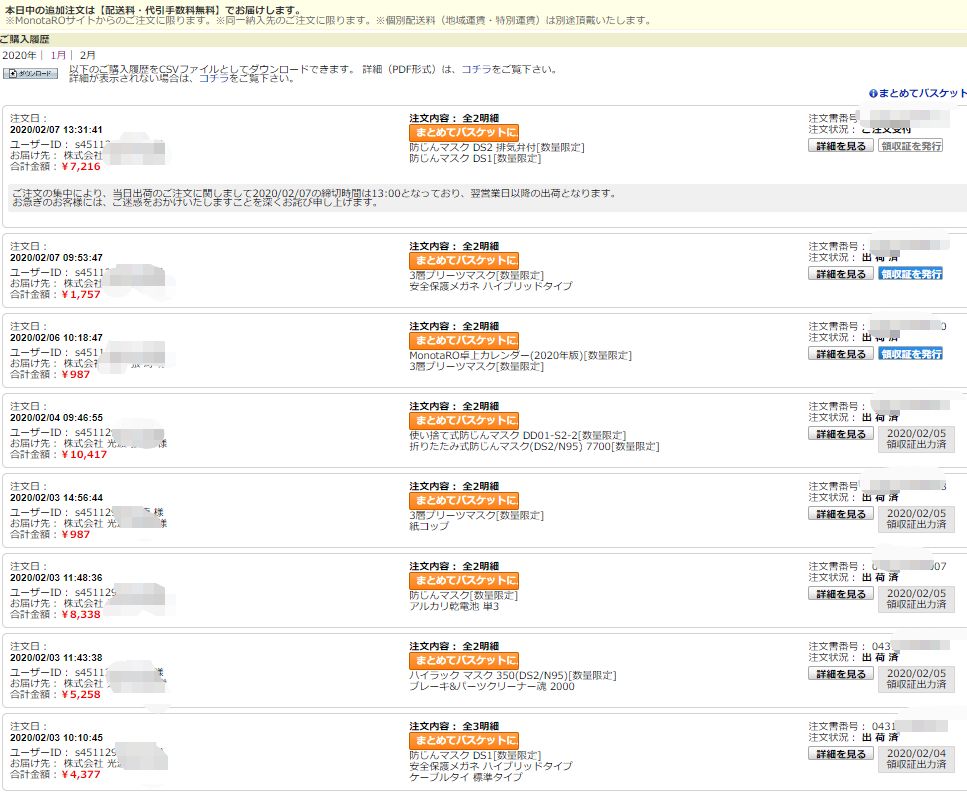
Task: Add 2020/02/07 09:53 order to まとめてバスケット
Action: tap(464, 260)
